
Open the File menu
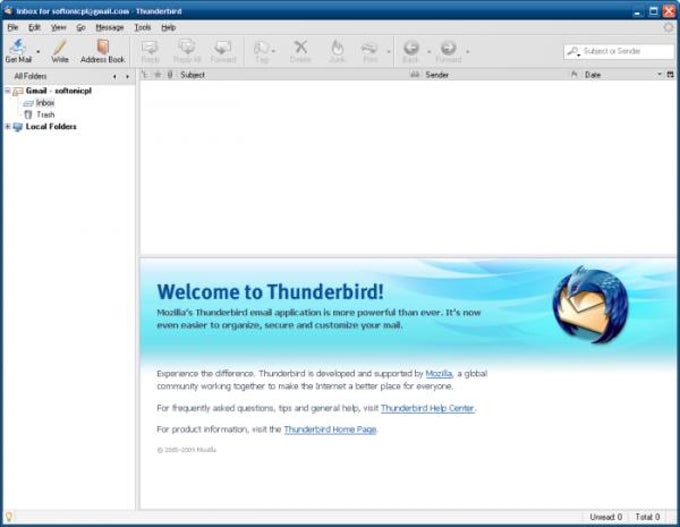(13, 27)
